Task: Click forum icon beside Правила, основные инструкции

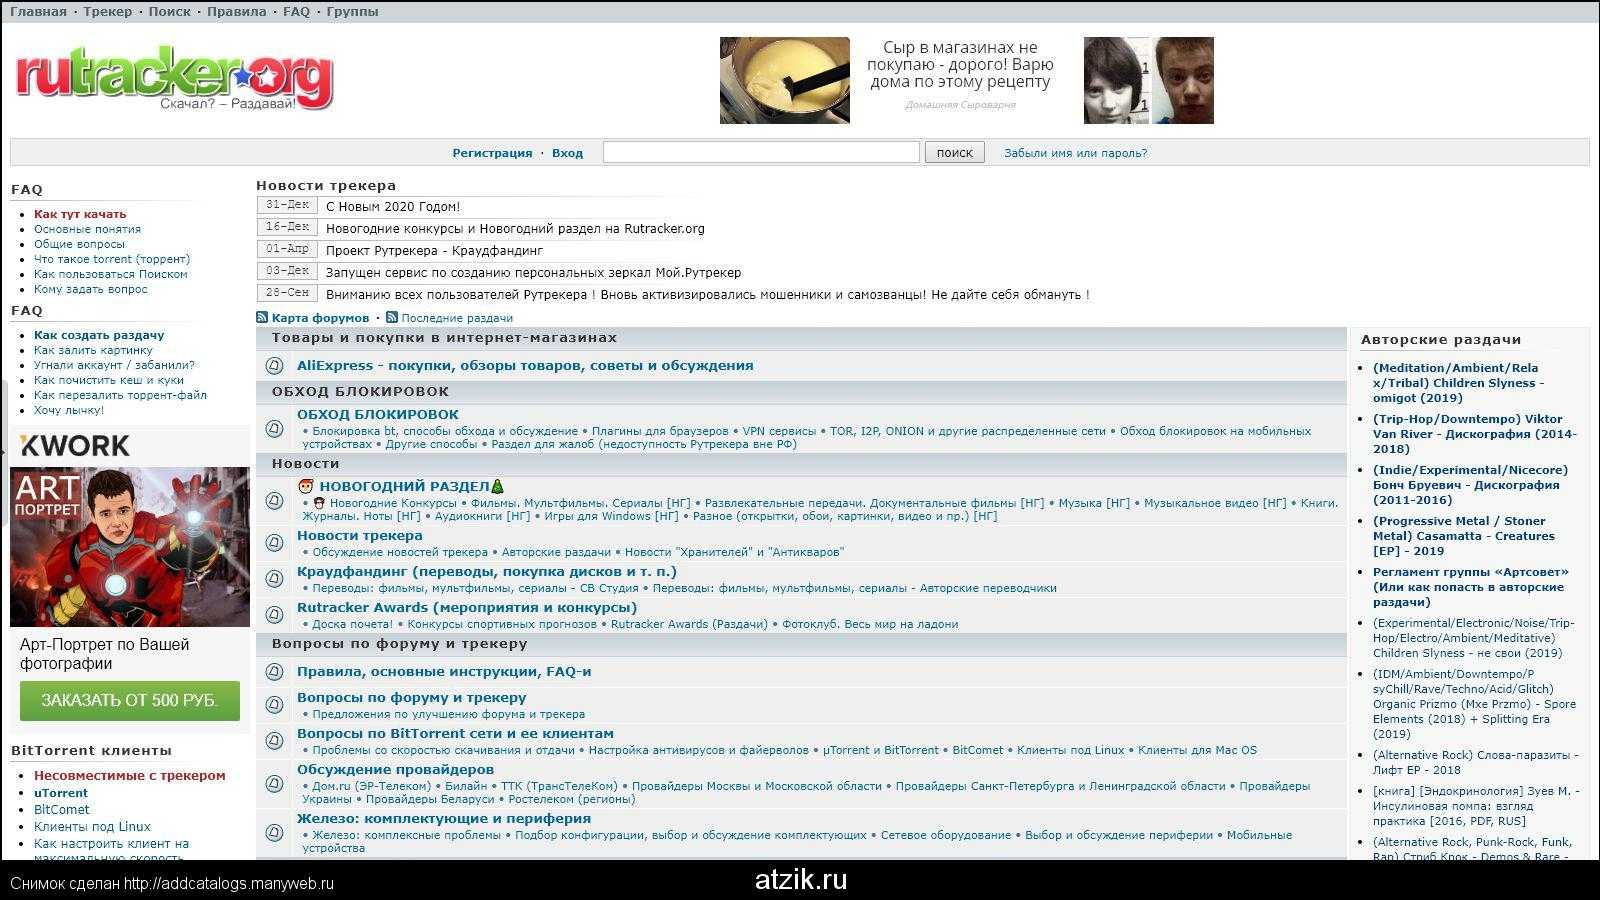Action: click(274, 672)
